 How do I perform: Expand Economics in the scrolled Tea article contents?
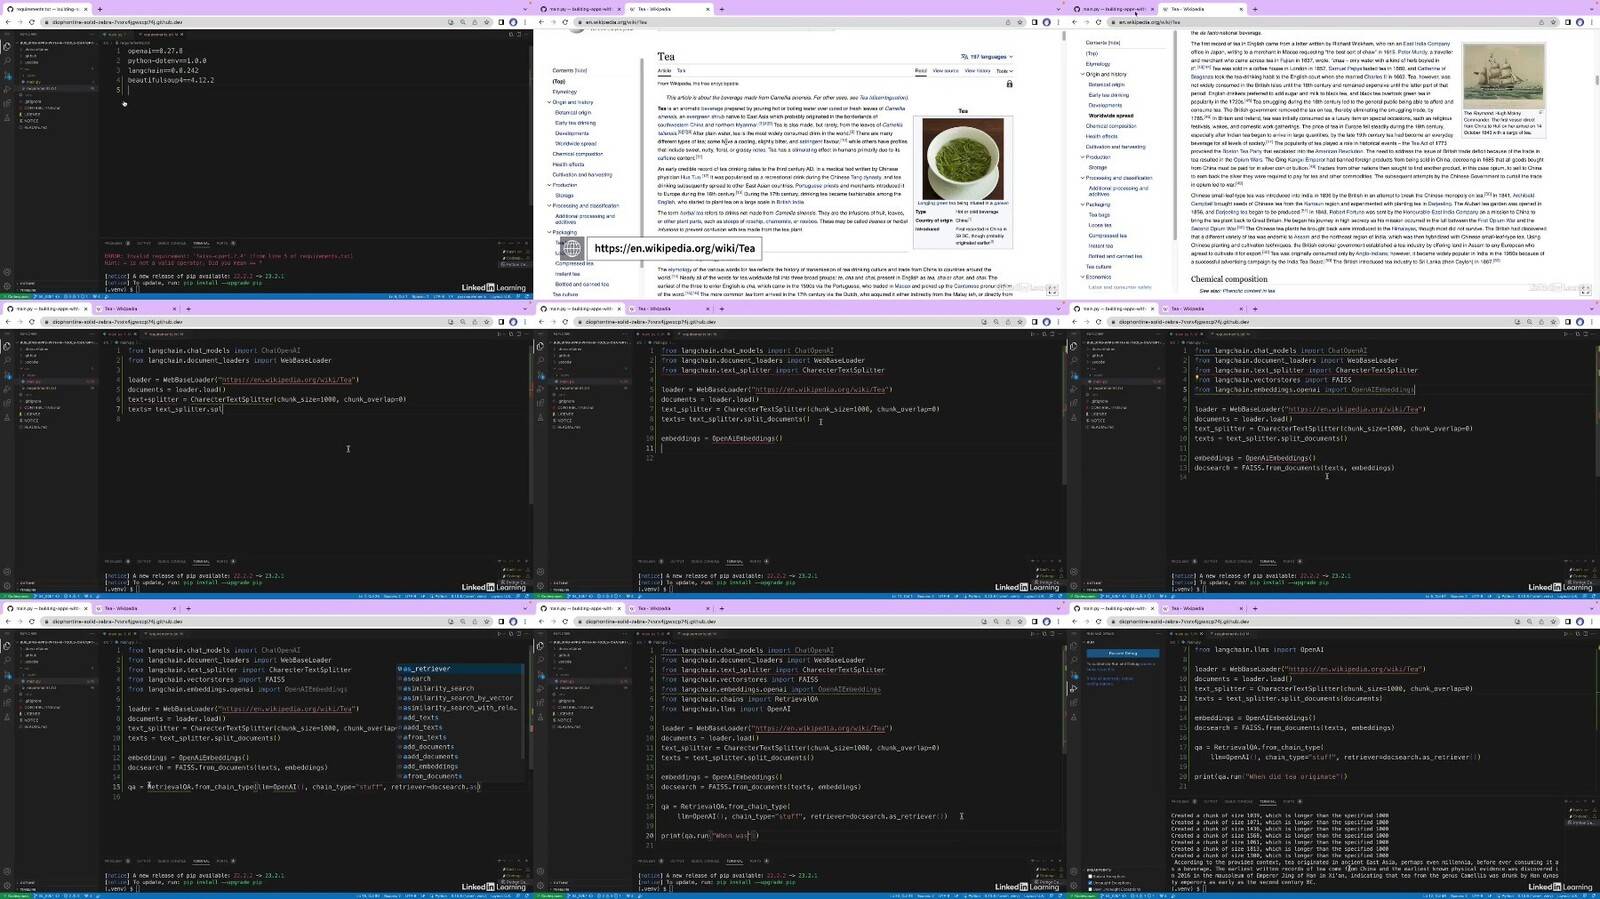click(x=1083, y=277)
